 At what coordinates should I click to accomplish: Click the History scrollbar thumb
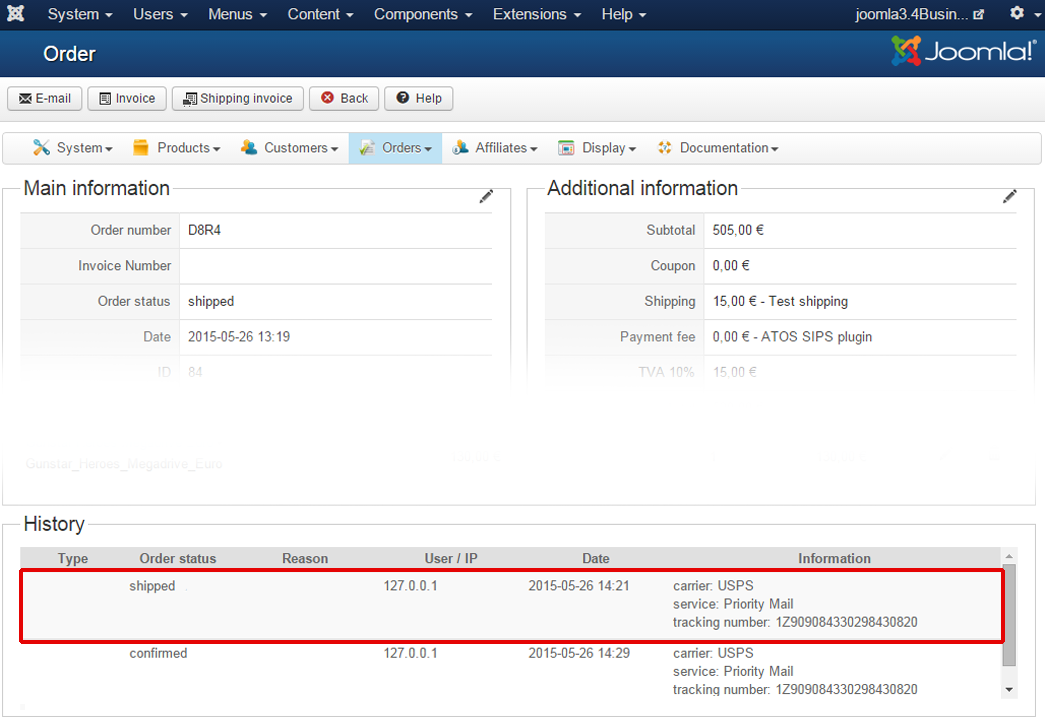pyautogui.click(x=1009, y=615)
